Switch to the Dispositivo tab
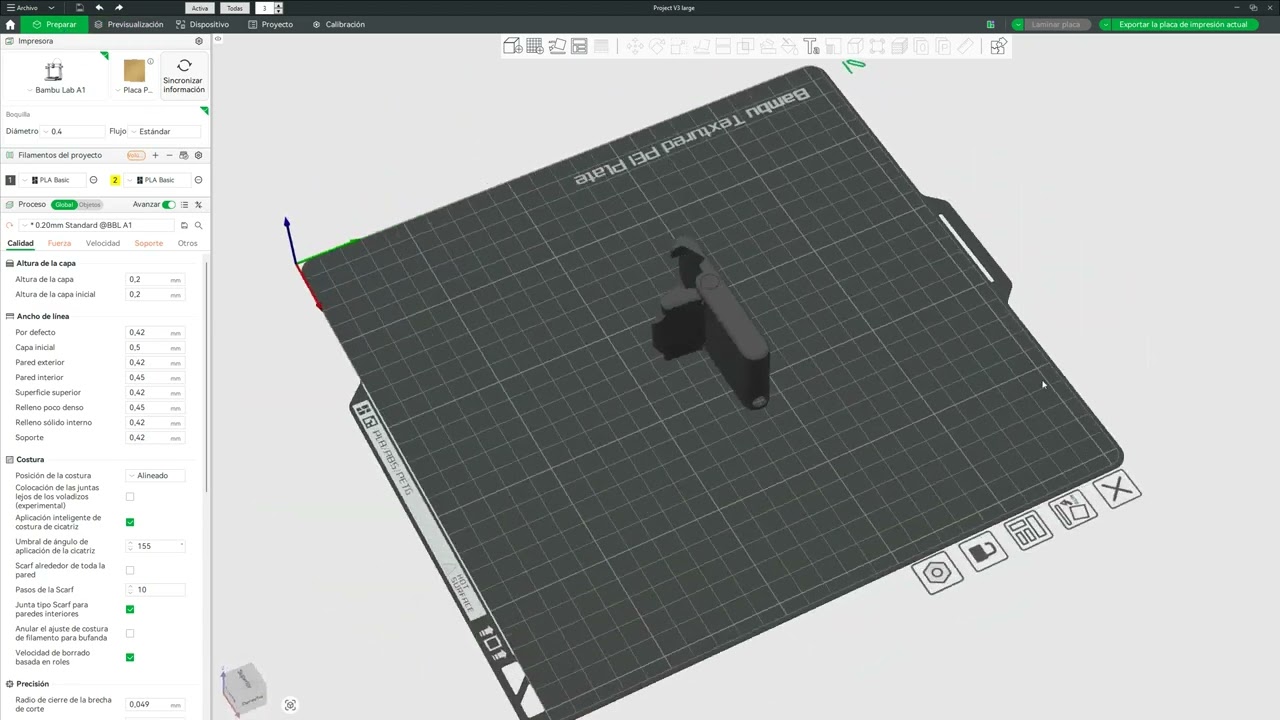Screen dimensions: 1280x720 point(203,24)
